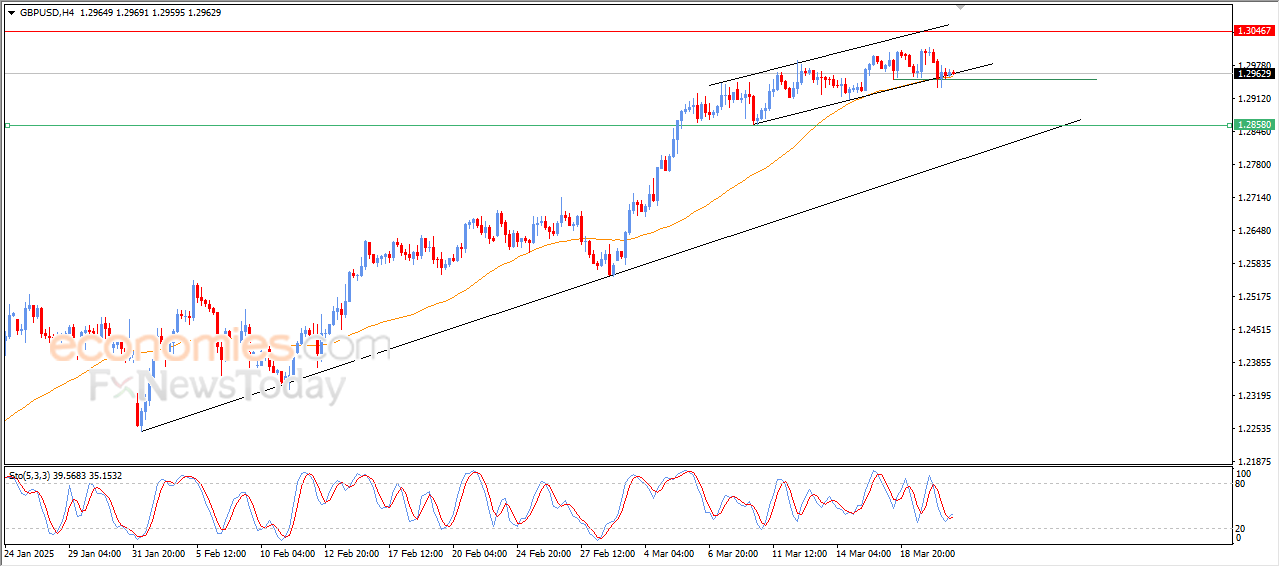Viewport: 1280px width, 567px height.
Task: Click the 27 Feb 12:00 date label
Action: point(605,552)
